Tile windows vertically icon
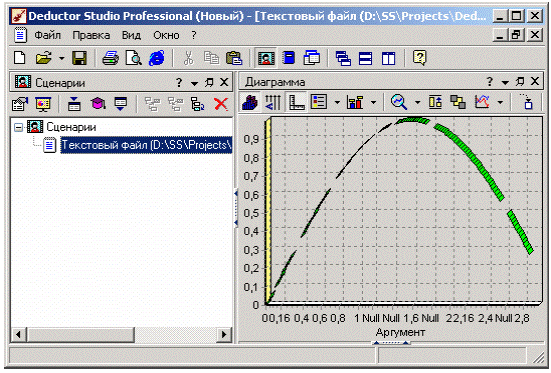Image resolution: width=551 pixels, height=373 pixels. pyautogui.click(x=388, y=58)
